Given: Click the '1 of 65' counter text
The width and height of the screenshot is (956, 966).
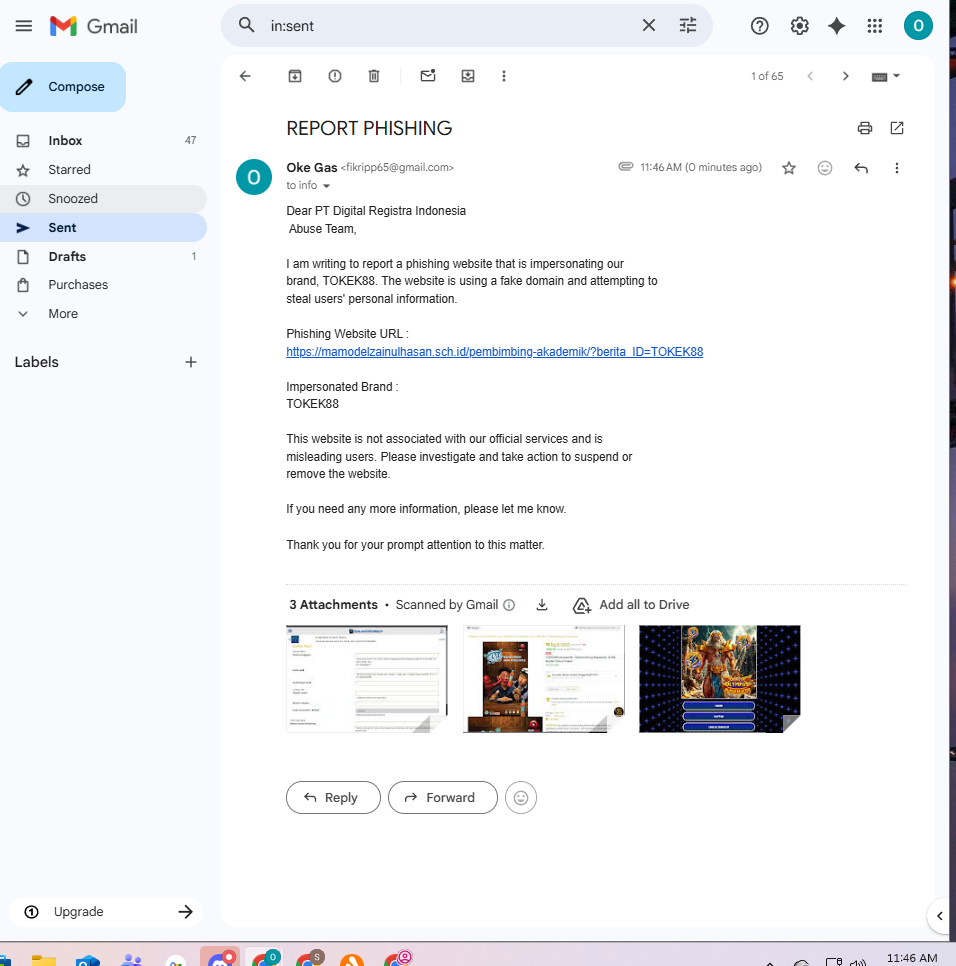Looking at the screenshot, I should tap(767, 76).
